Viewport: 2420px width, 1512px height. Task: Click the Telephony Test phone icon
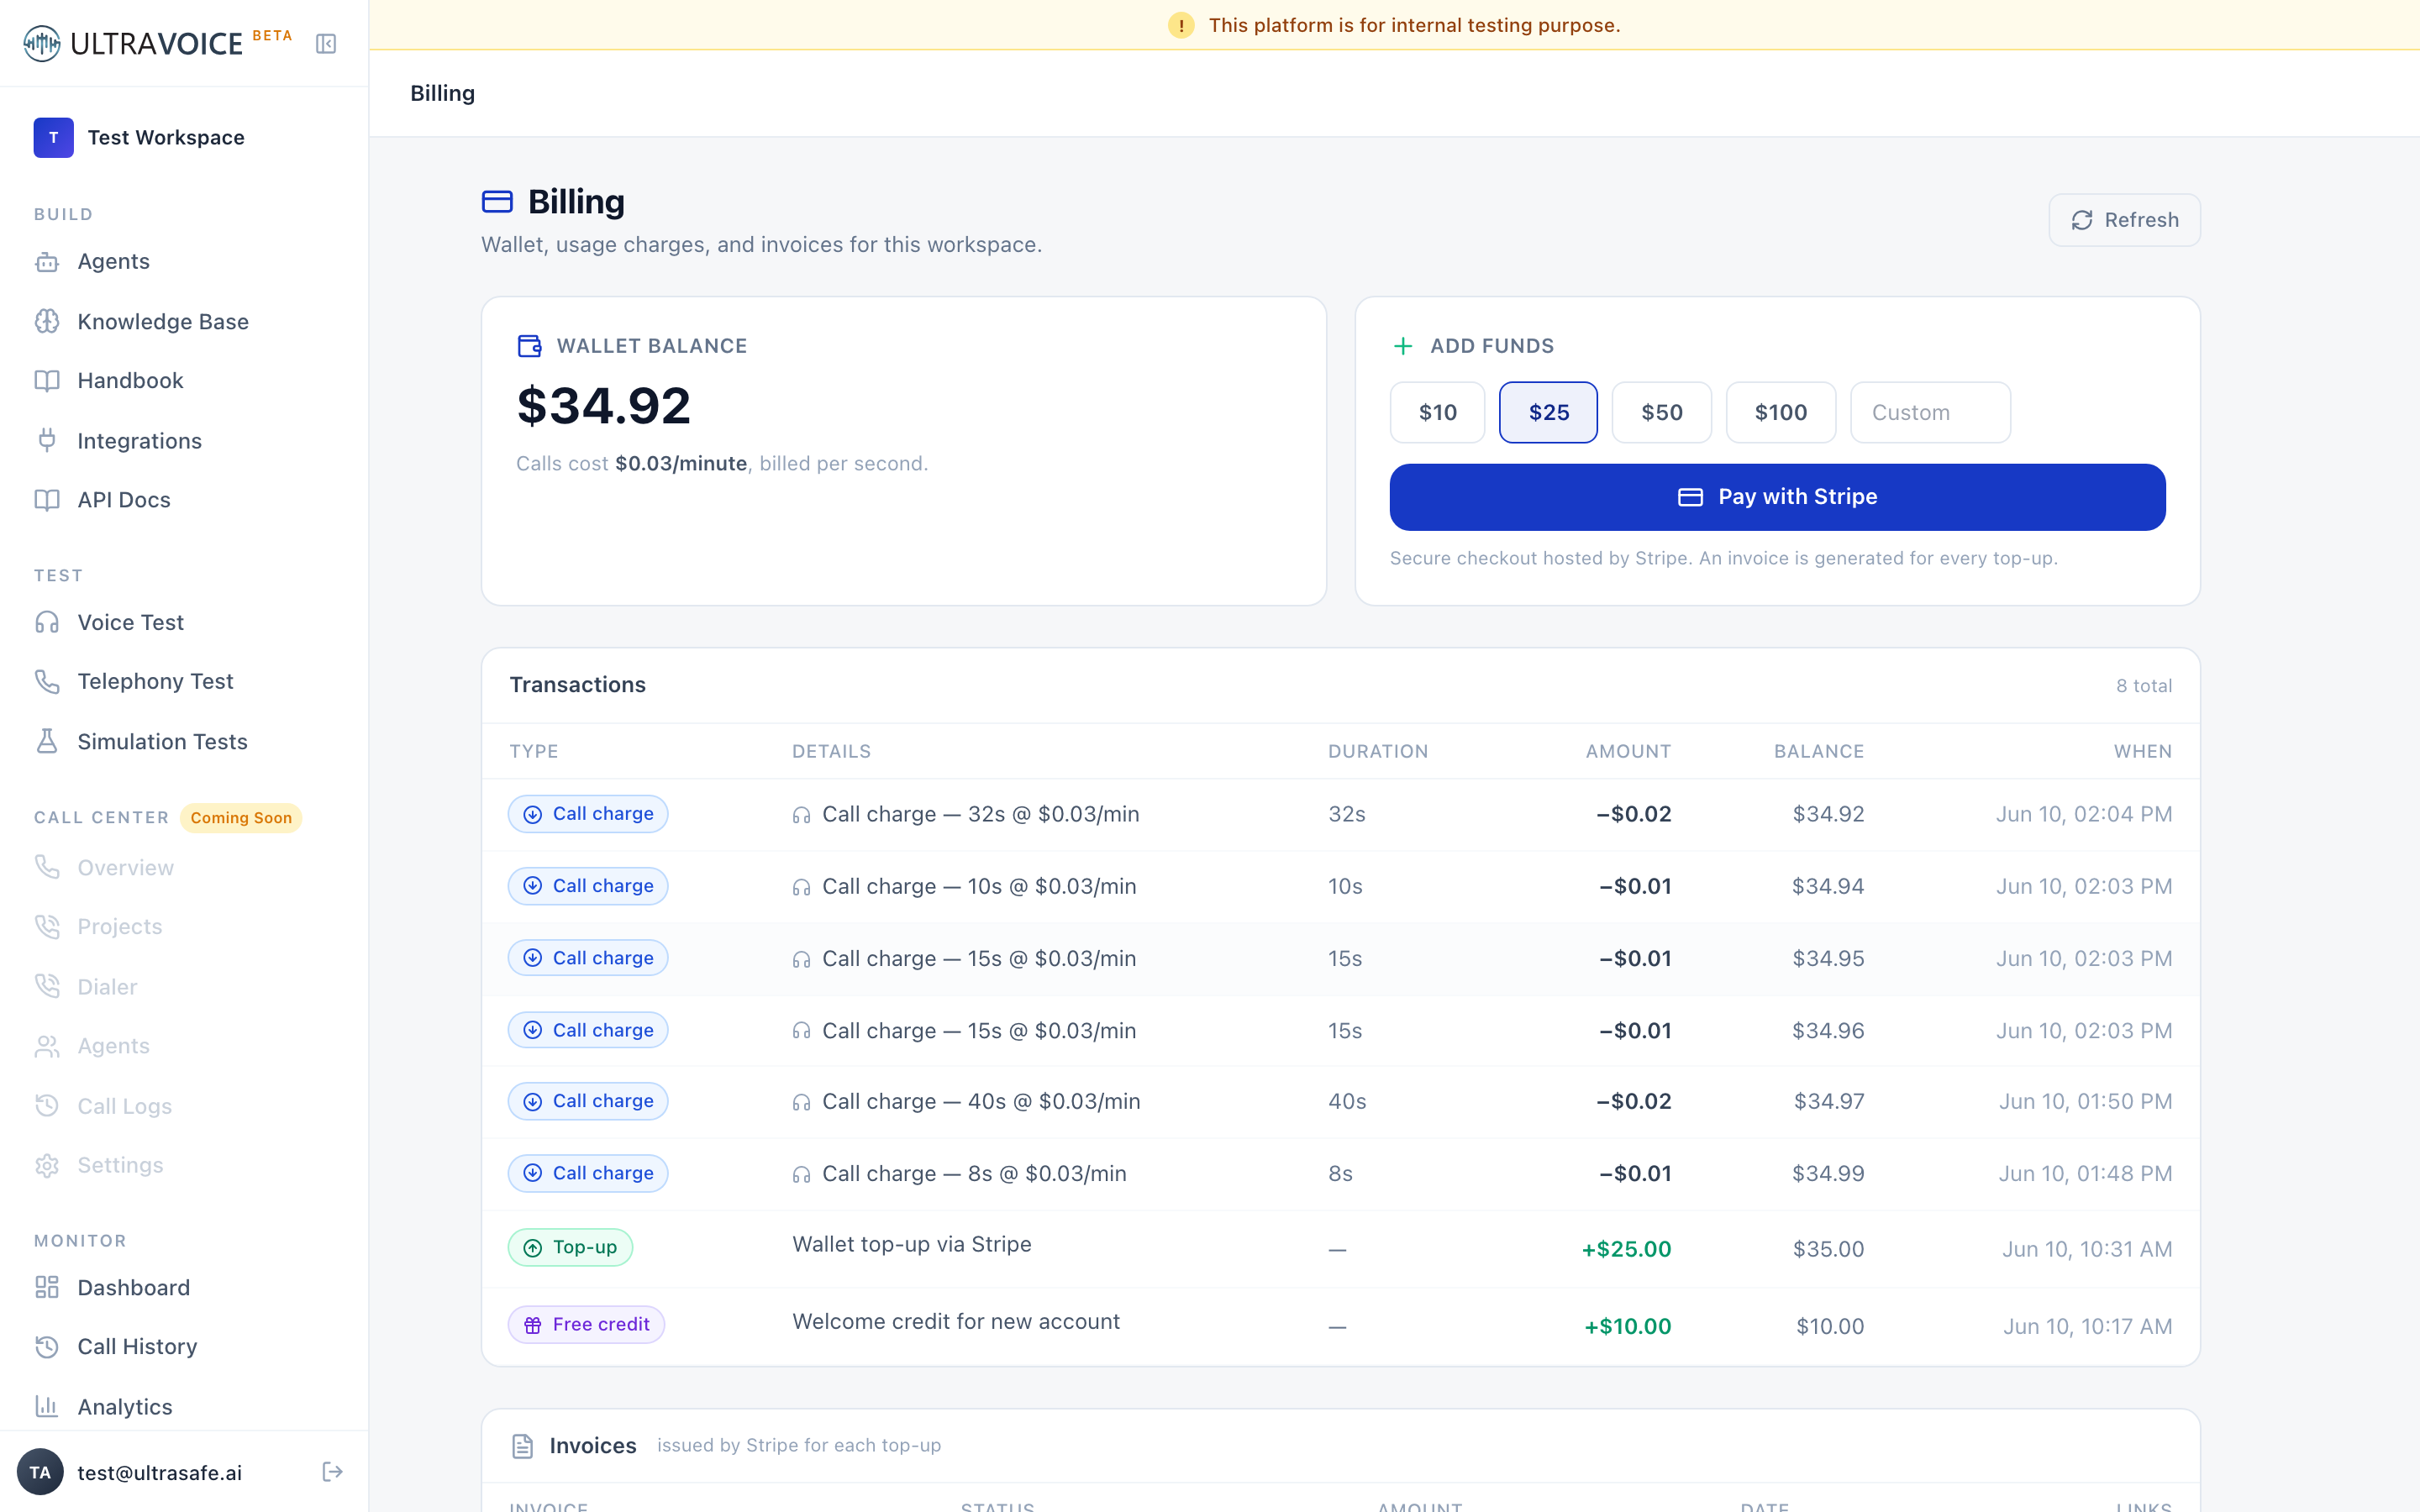[47, 681]
